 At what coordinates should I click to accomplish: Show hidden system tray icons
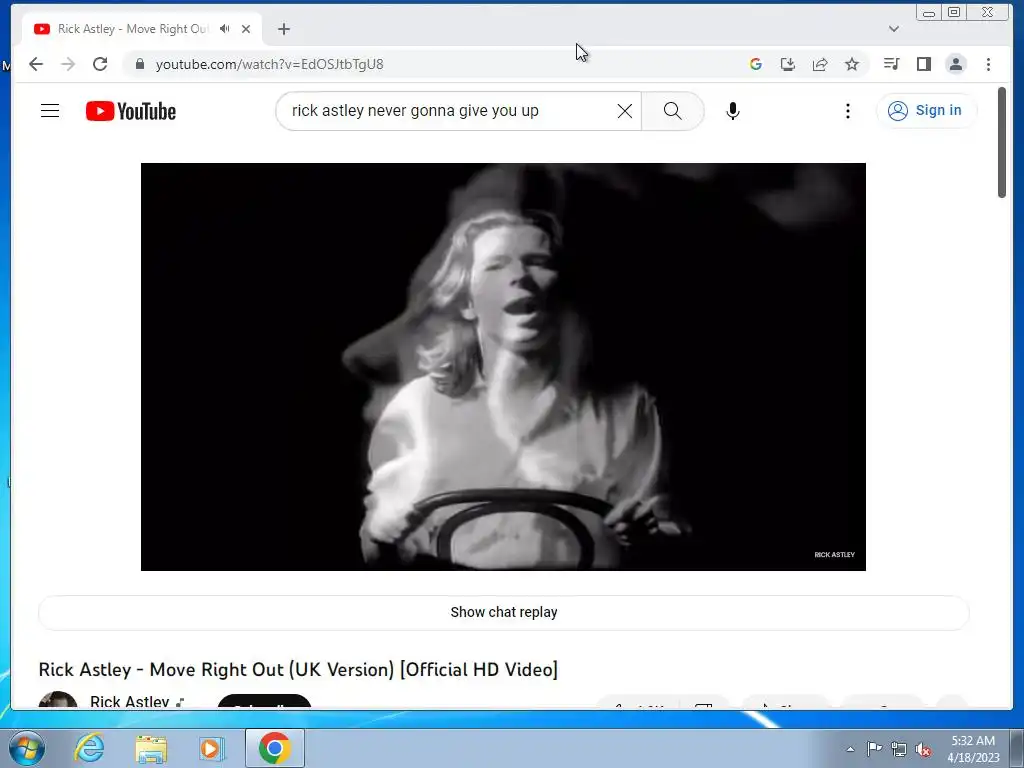tap(850, 749)
